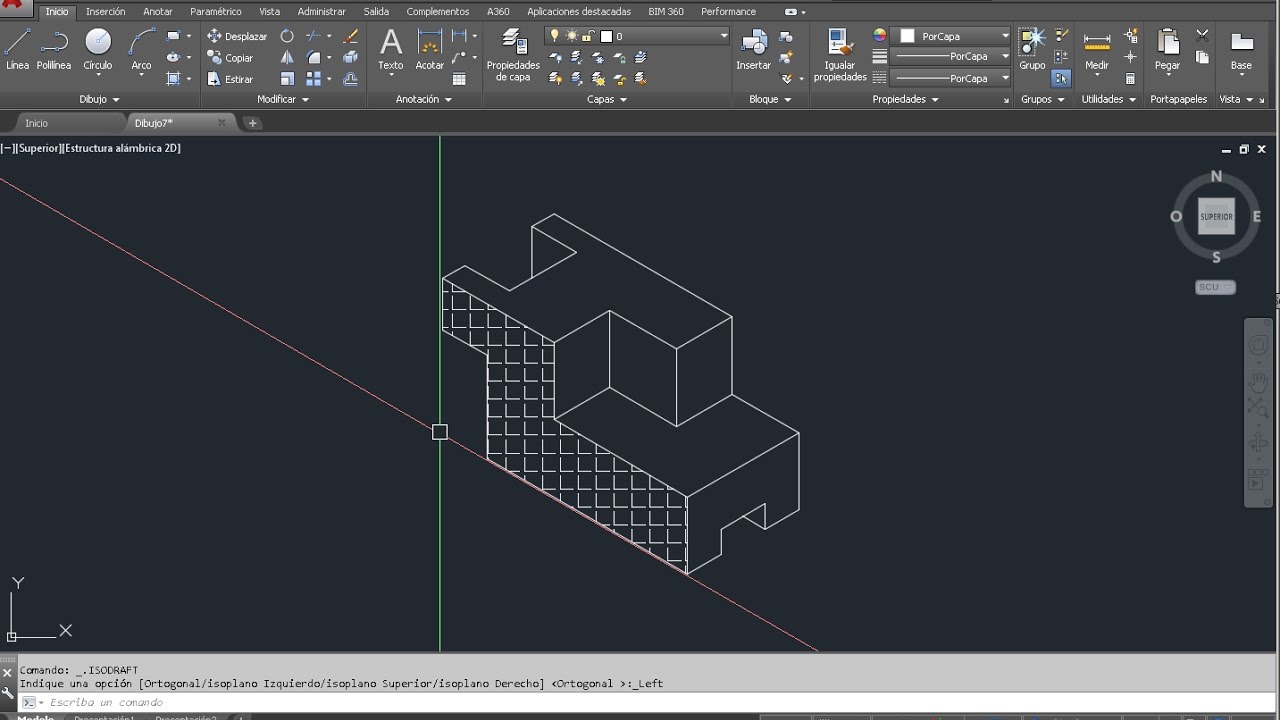The image size is (1280, 720).
Task: Click the Grupo tool
Action: pos(1032,50)
